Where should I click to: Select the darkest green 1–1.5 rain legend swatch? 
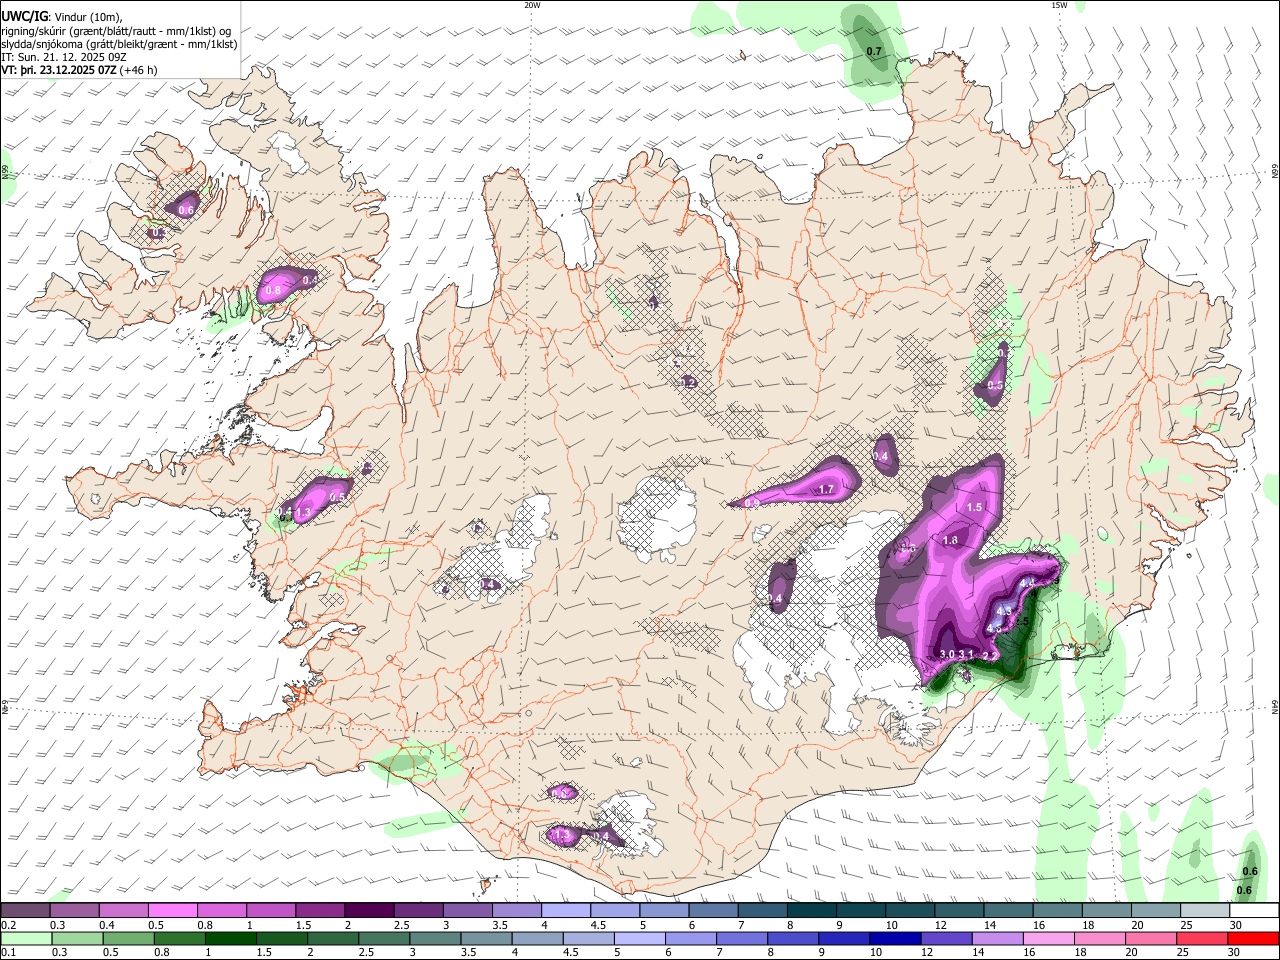pyautogui.click(x=229, y=938)
